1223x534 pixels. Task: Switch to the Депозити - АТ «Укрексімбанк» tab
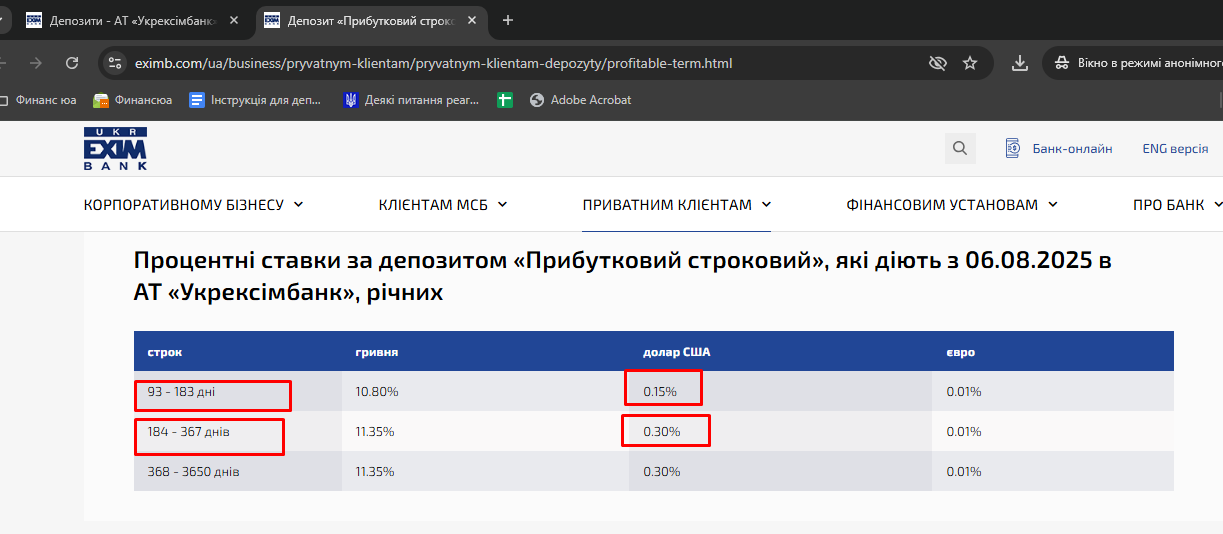[134, 20]
